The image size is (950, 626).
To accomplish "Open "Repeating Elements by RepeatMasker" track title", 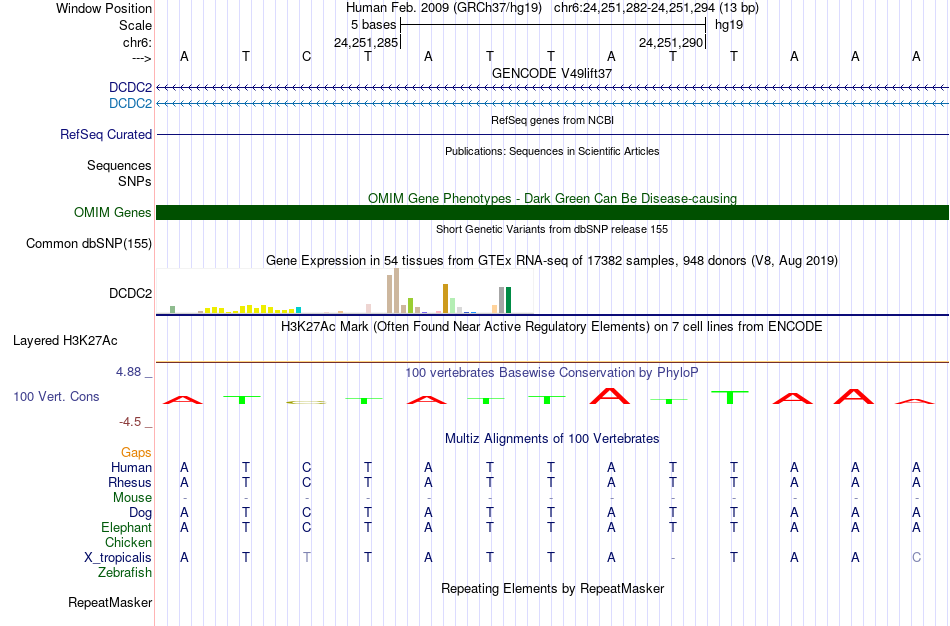I will pyautogui.click(x=552, y=588).
